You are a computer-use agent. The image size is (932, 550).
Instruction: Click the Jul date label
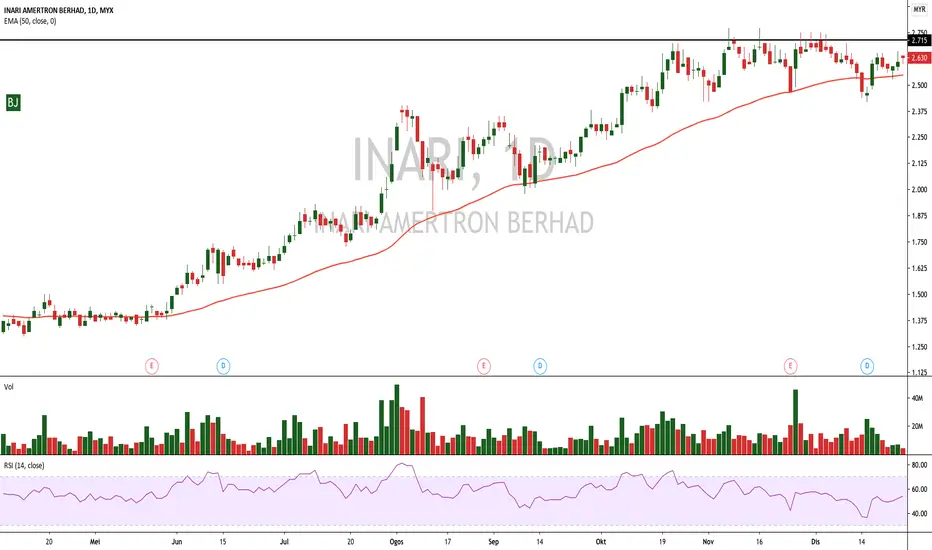[x=285, y=542]
